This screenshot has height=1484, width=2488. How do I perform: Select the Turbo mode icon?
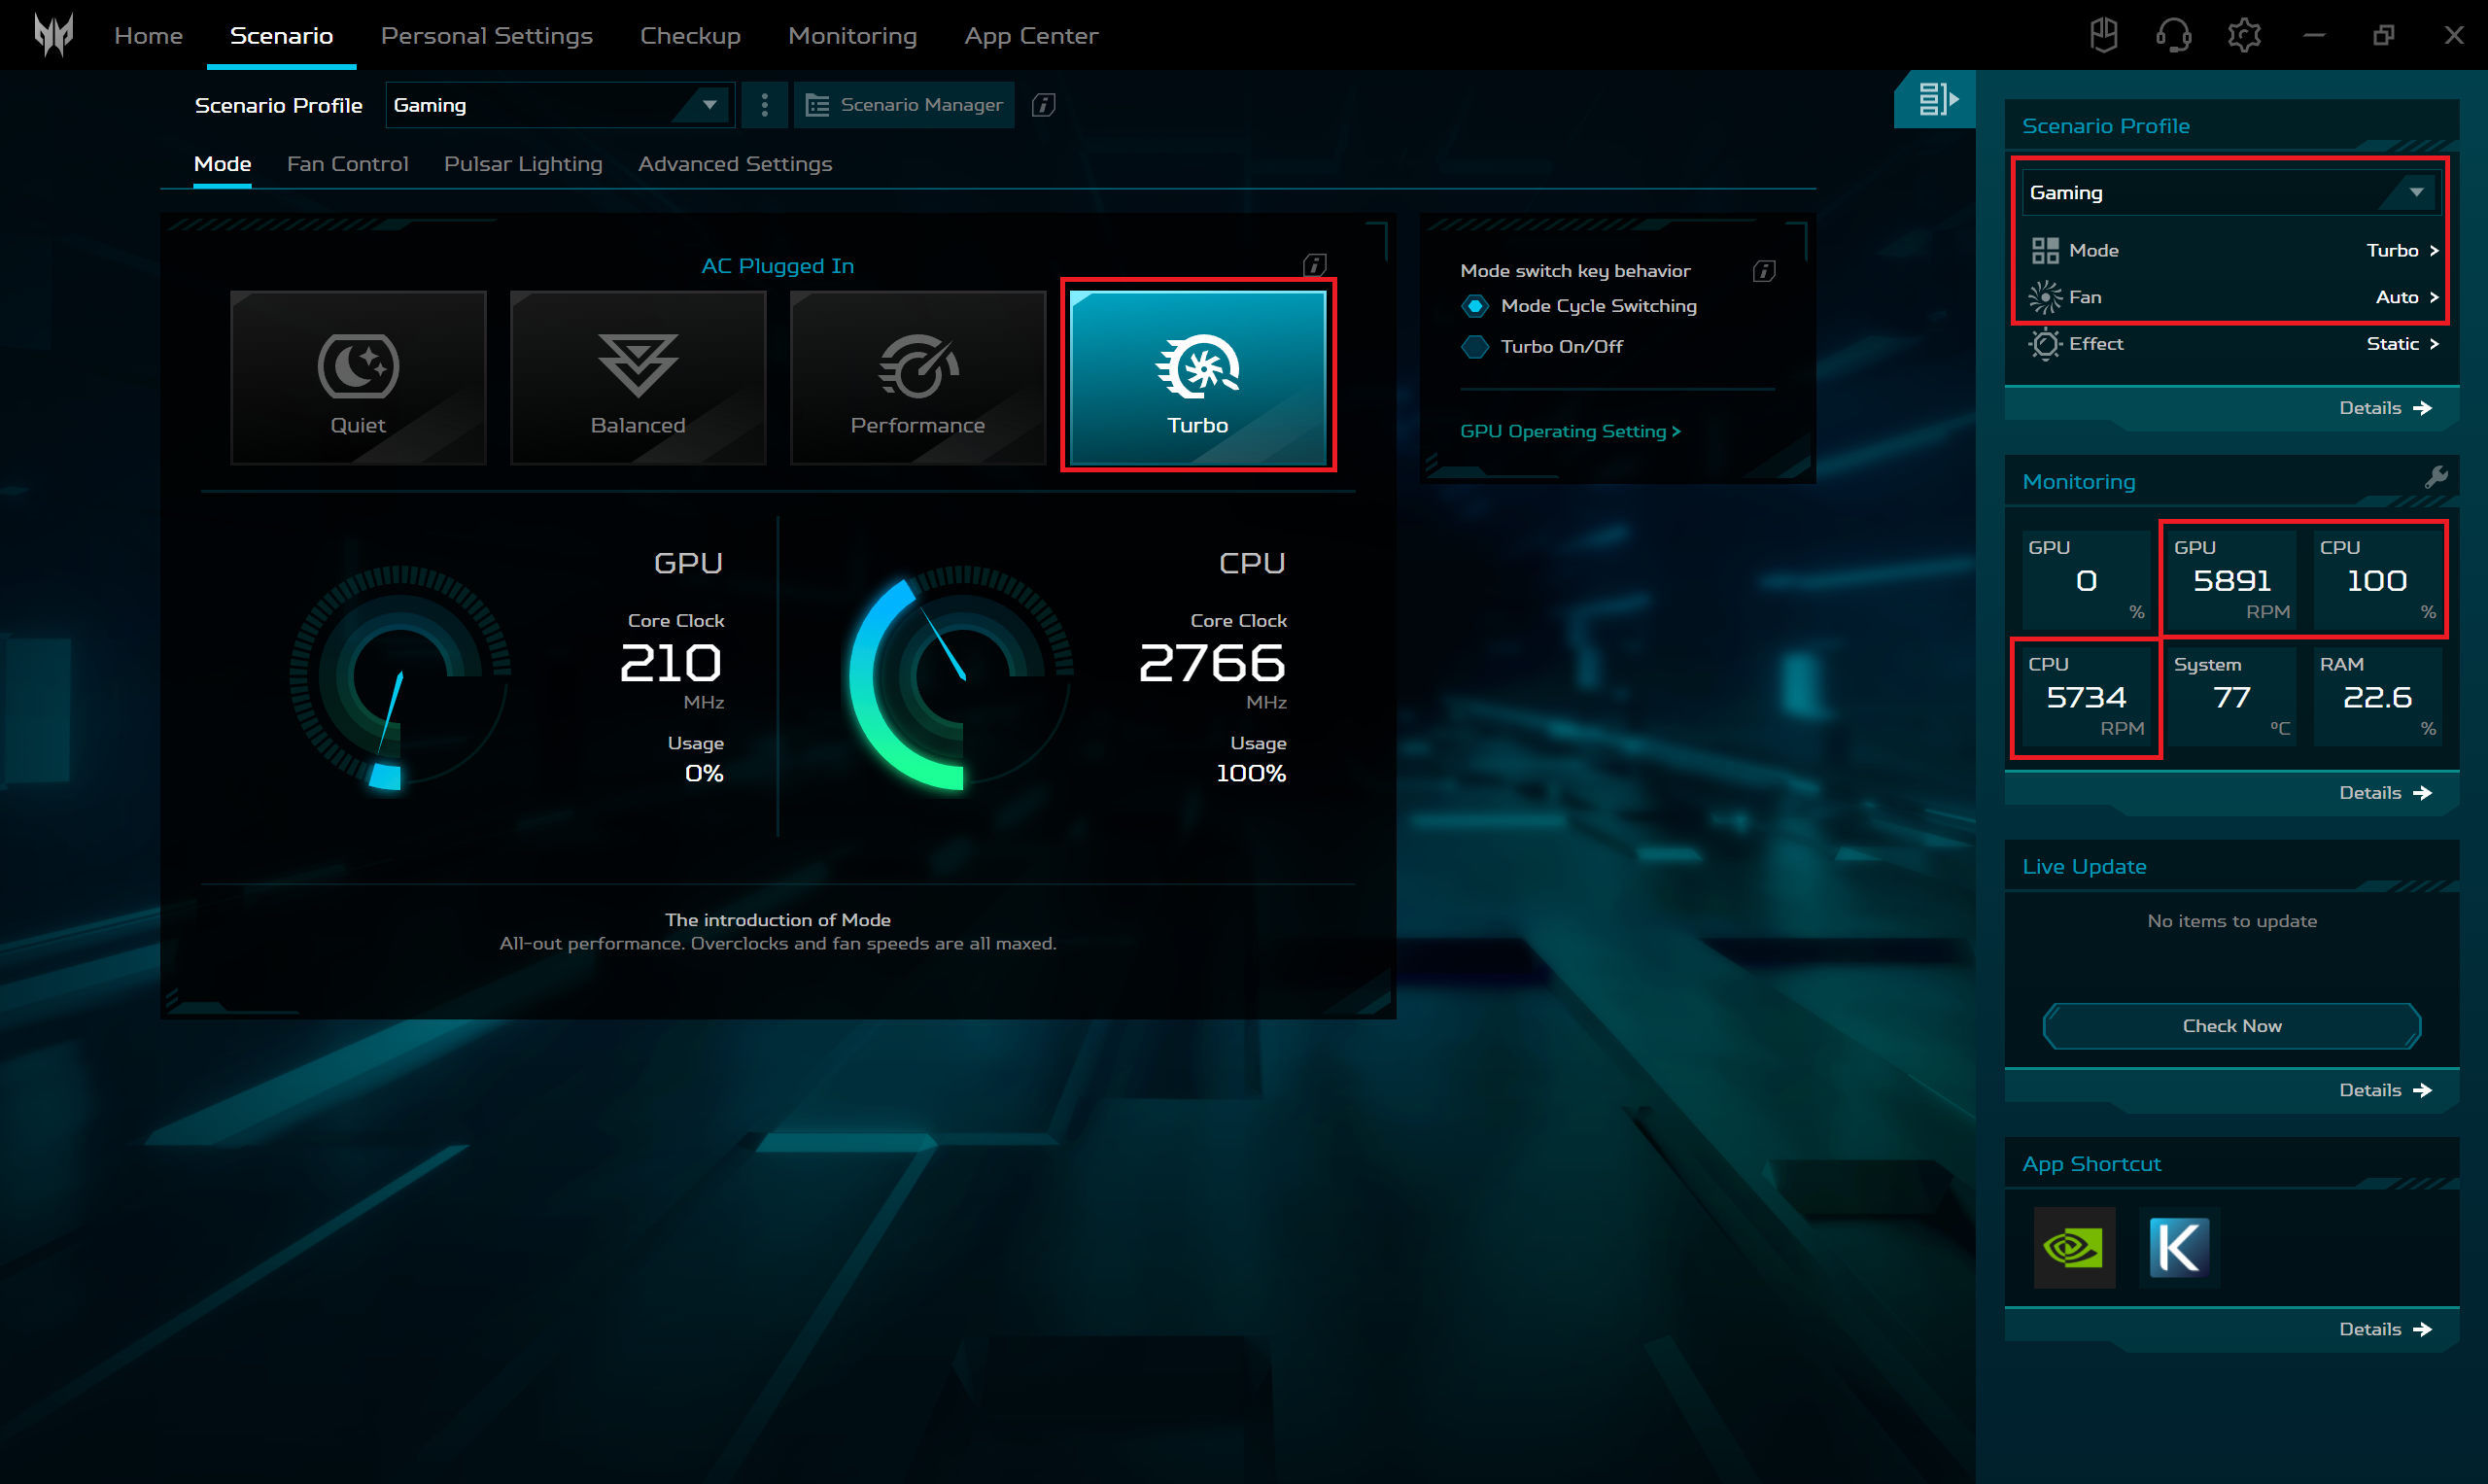pyautogui.click(x=1197, y=366)
